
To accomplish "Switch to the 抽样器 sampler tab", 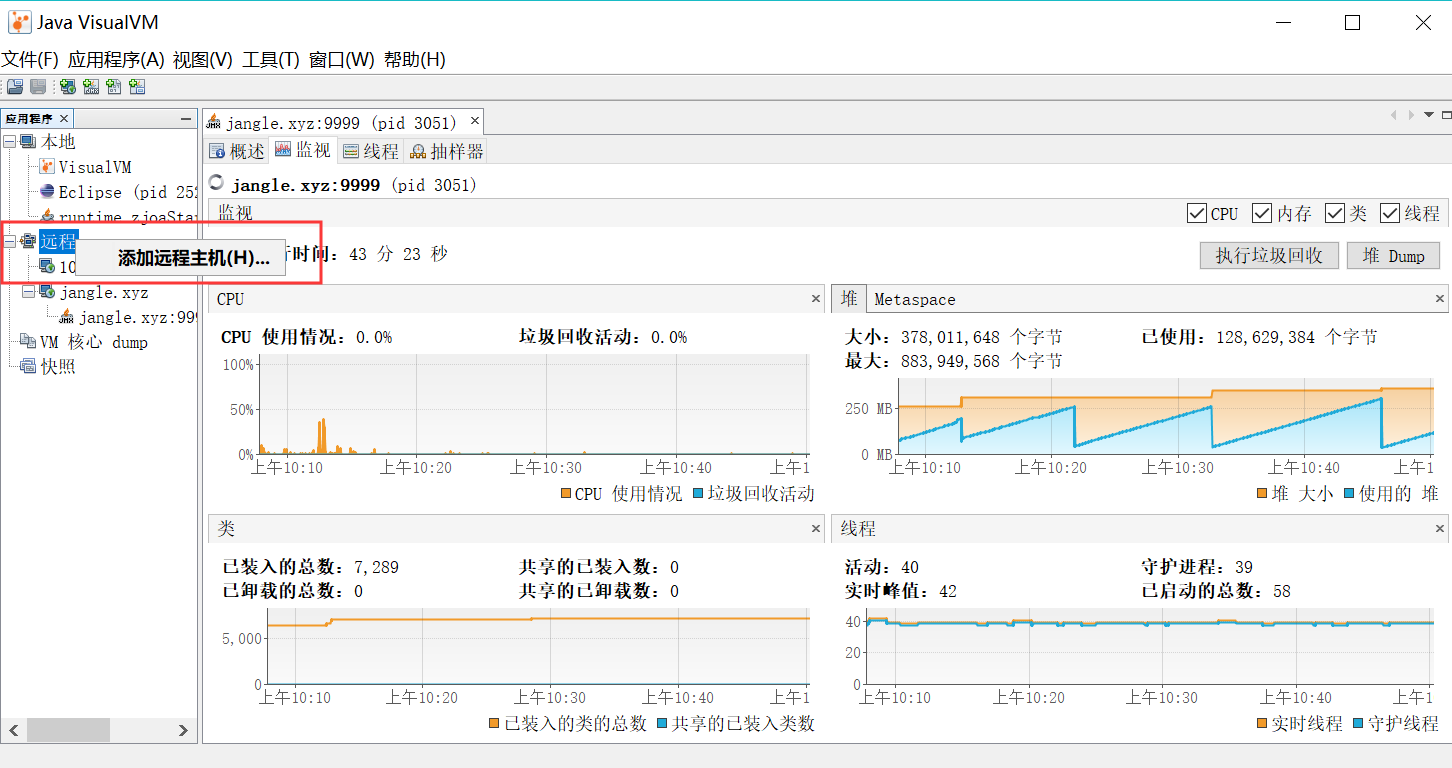I will 445,151.
